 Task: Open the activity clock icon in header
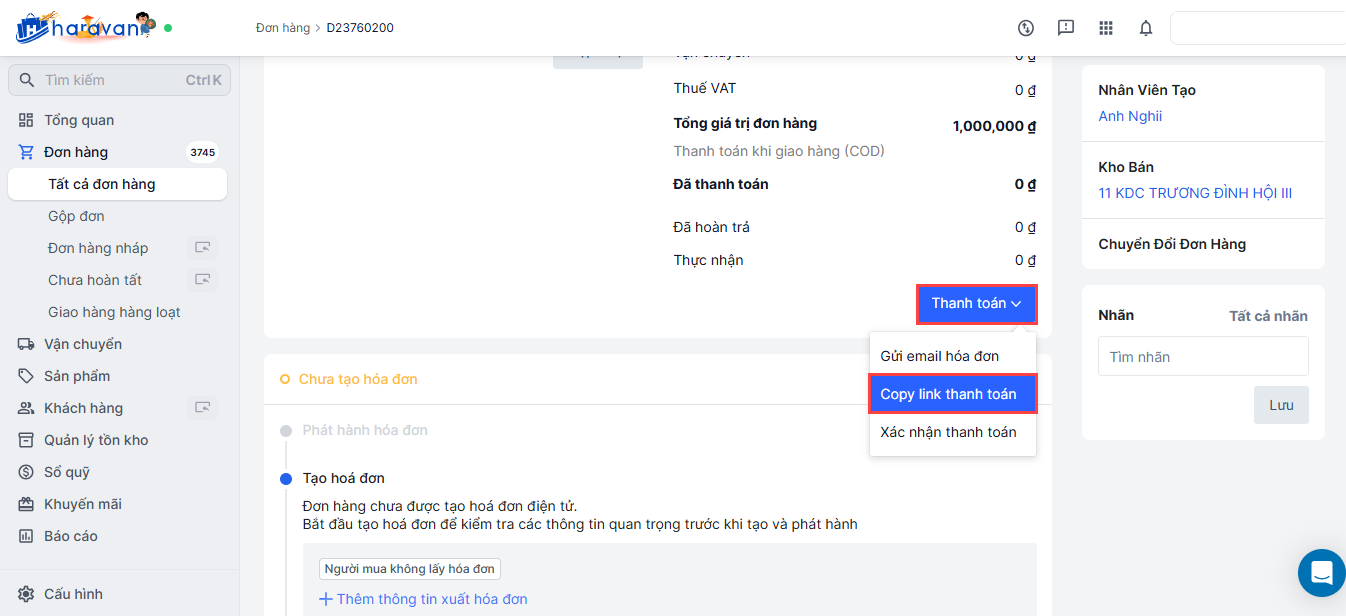[1025, 28]
